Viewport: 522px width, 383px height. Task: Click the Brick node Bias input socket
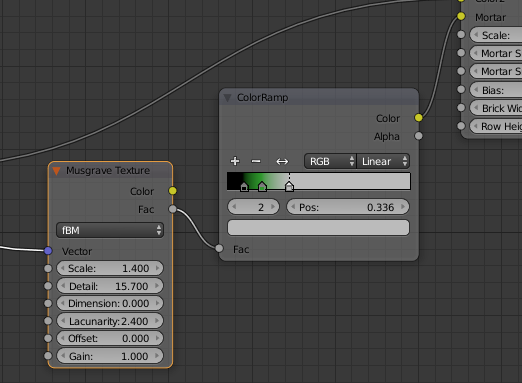pyautogui.click(x=461, y=89)
